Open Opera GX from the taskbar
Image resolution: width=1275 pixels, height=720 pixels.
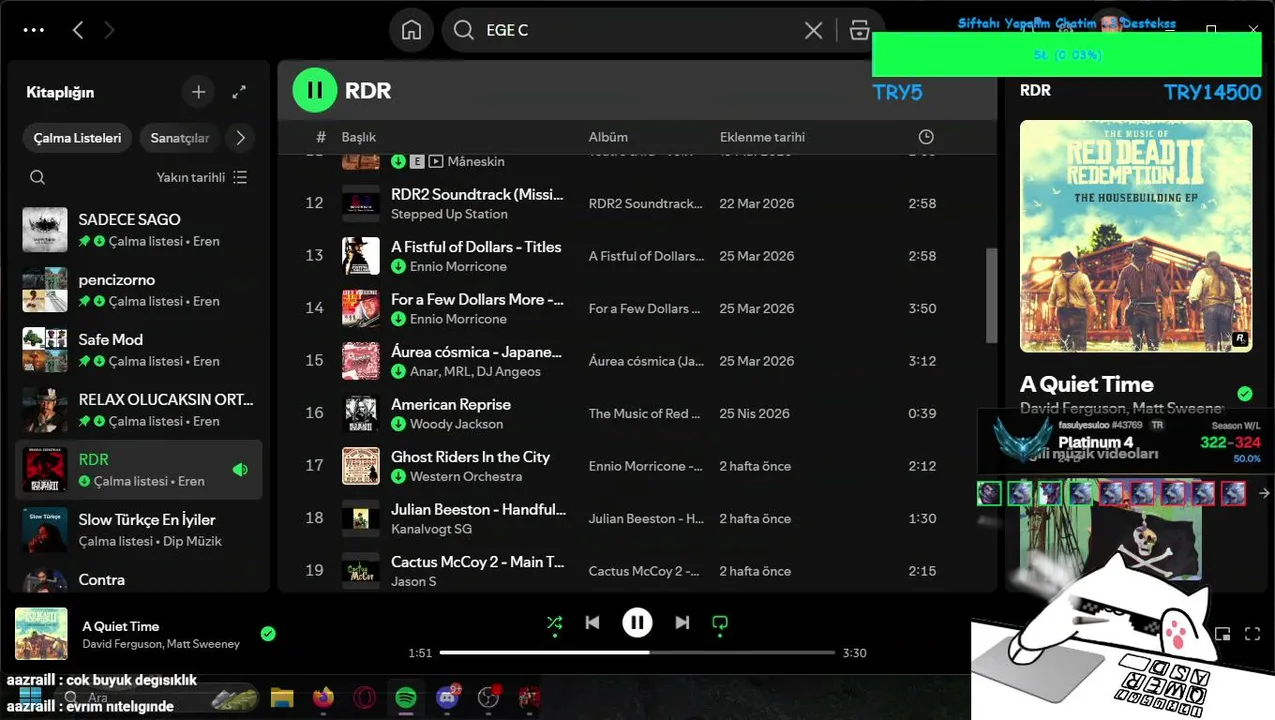(364, 697)
